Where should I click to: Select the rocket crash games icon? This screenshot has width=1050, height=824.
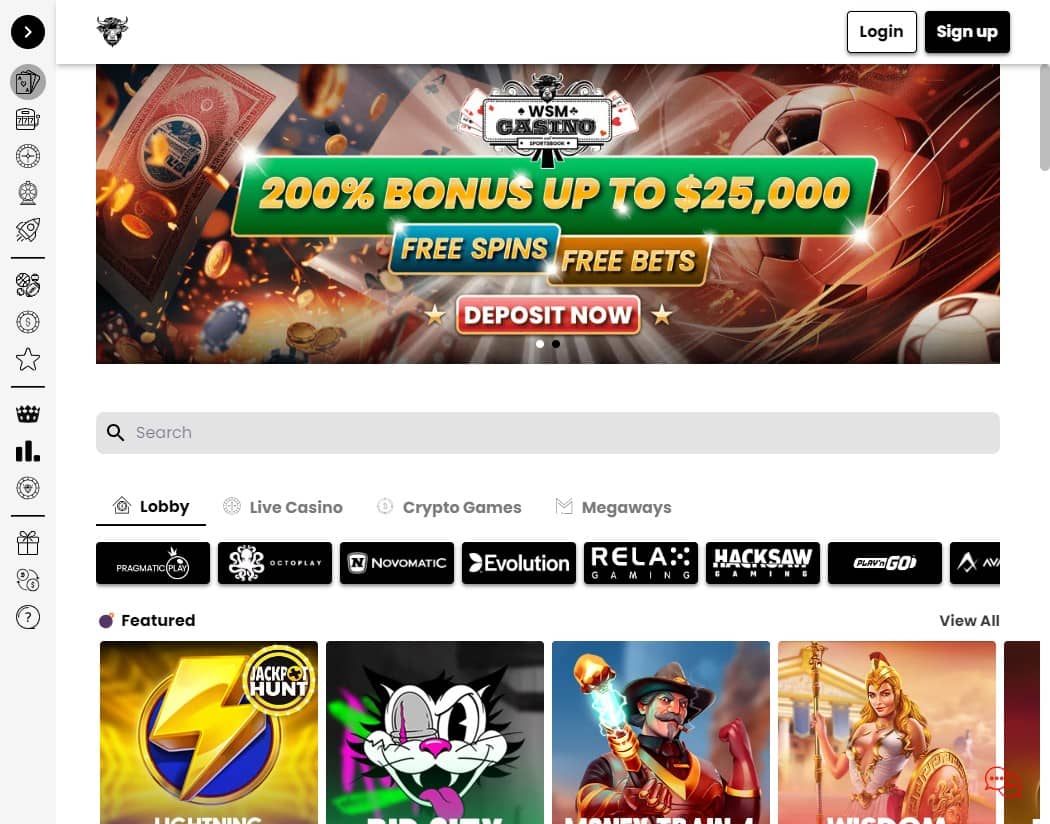(x=27, y=230)
